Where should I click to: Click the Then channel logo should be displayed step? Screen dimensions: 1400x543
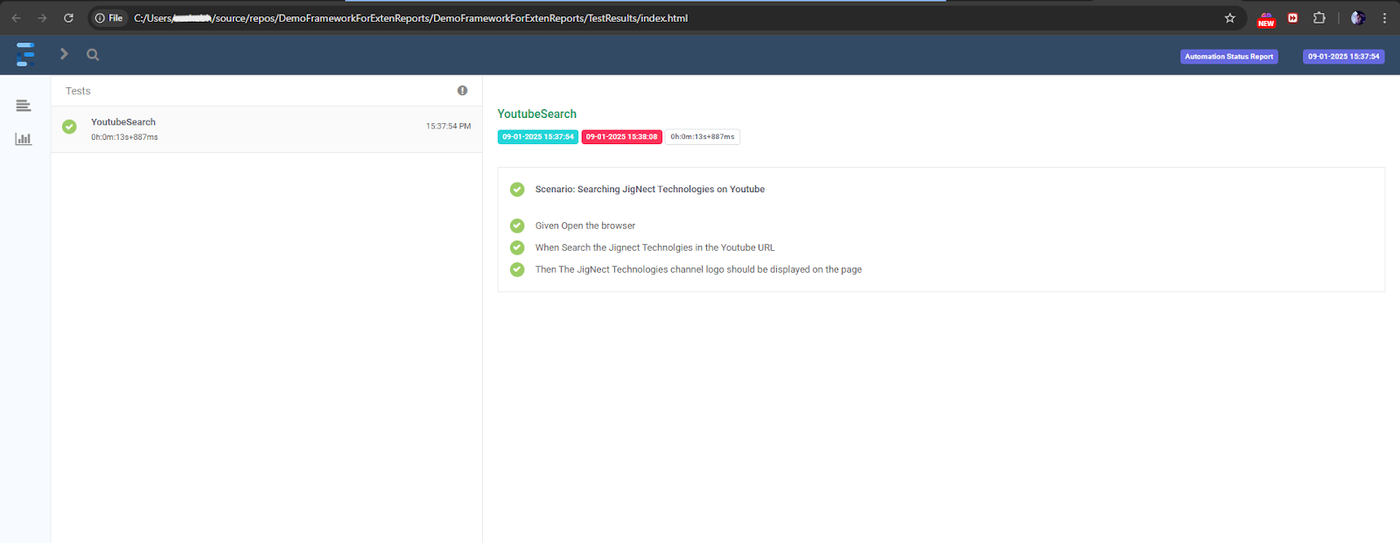pos(698,270)
